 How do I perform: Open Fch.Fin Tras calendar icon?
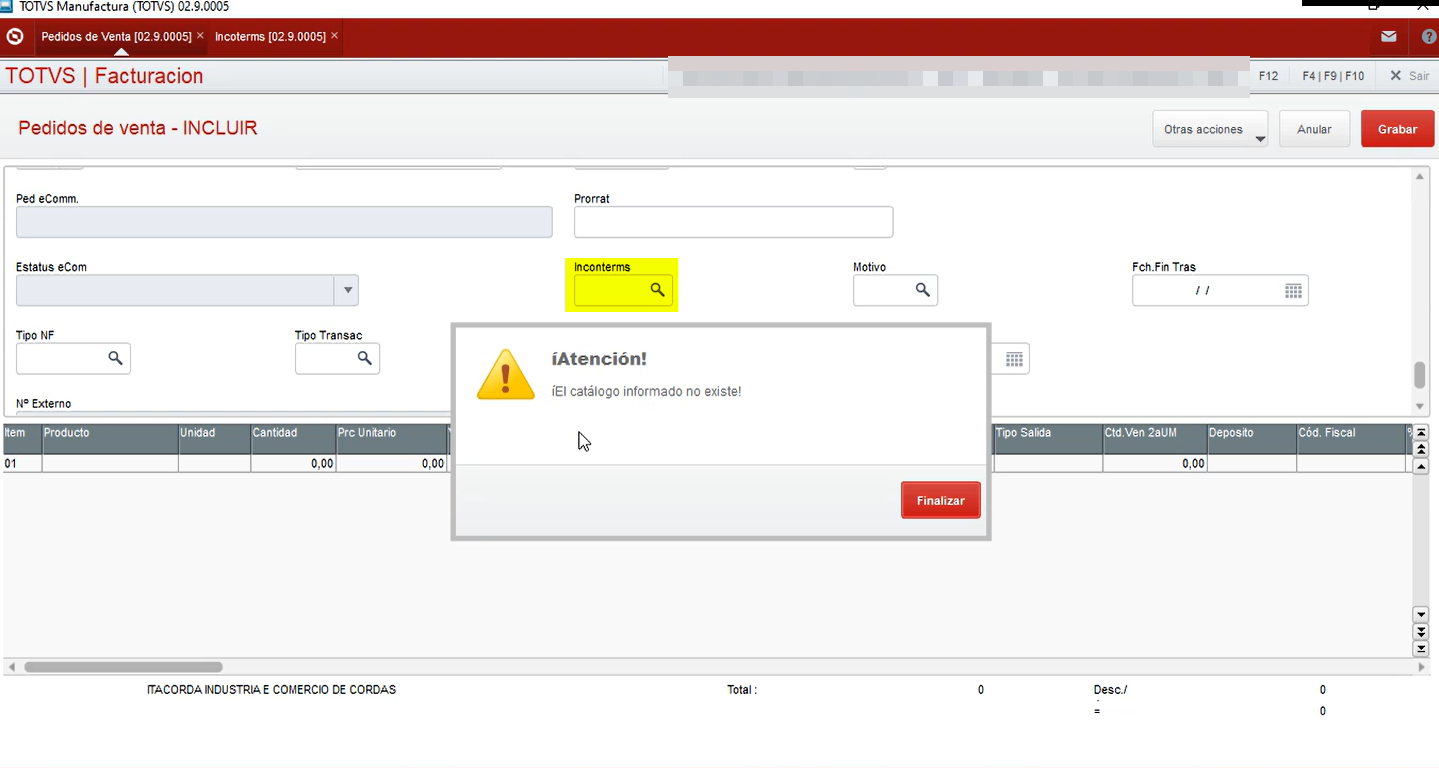[x=1293, y=290]
